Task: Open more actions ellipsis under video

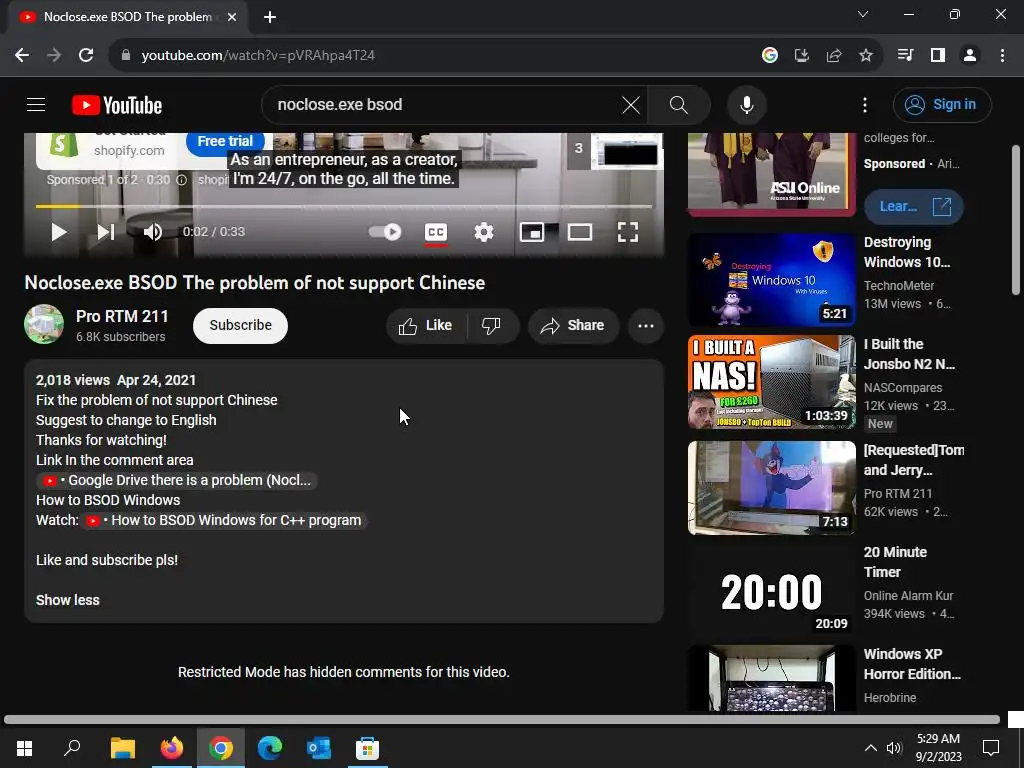Action: [646, 325]
